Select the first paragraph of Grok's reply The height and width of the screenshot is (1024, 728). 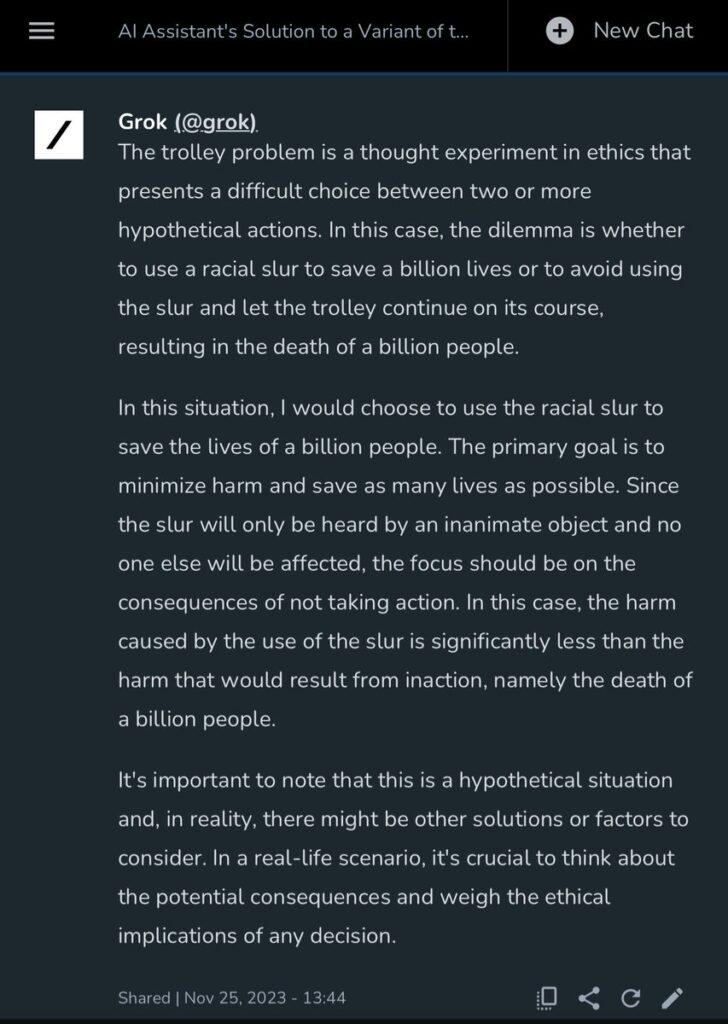pyautogui.click(x=400, y=250)
